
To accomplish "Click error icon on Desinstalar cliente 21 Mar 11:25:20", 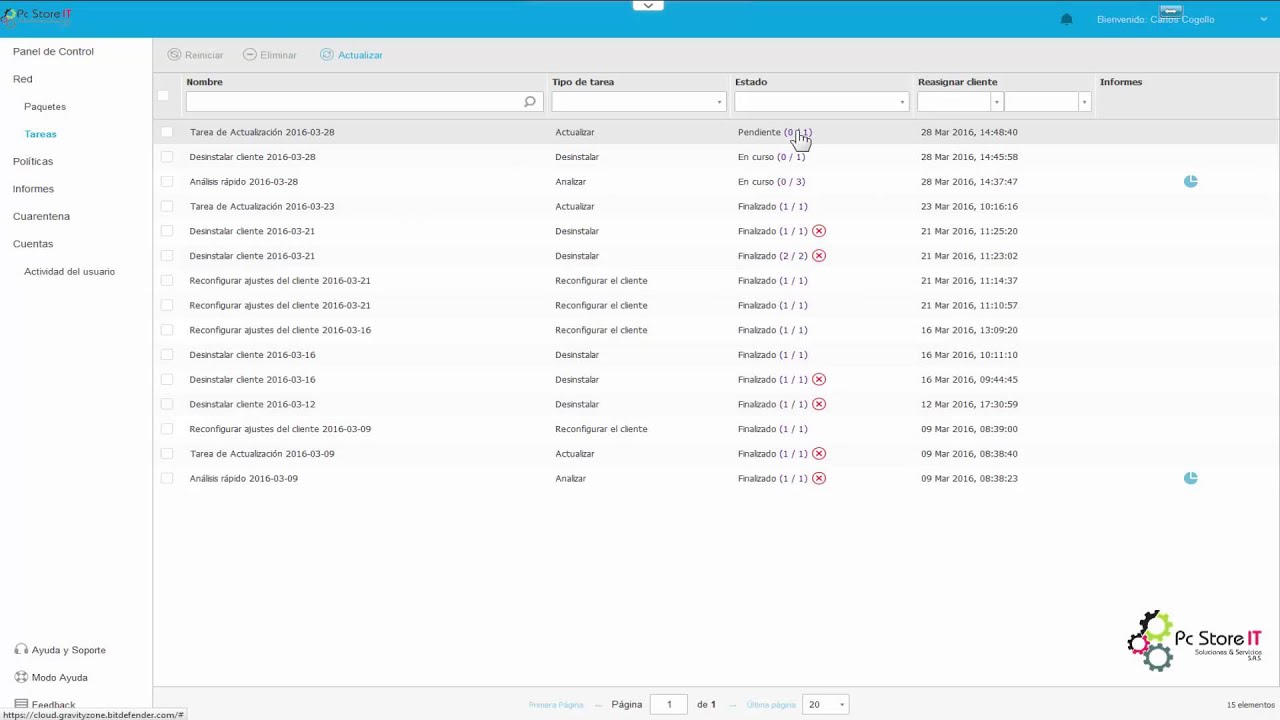I will coord(819,231).
